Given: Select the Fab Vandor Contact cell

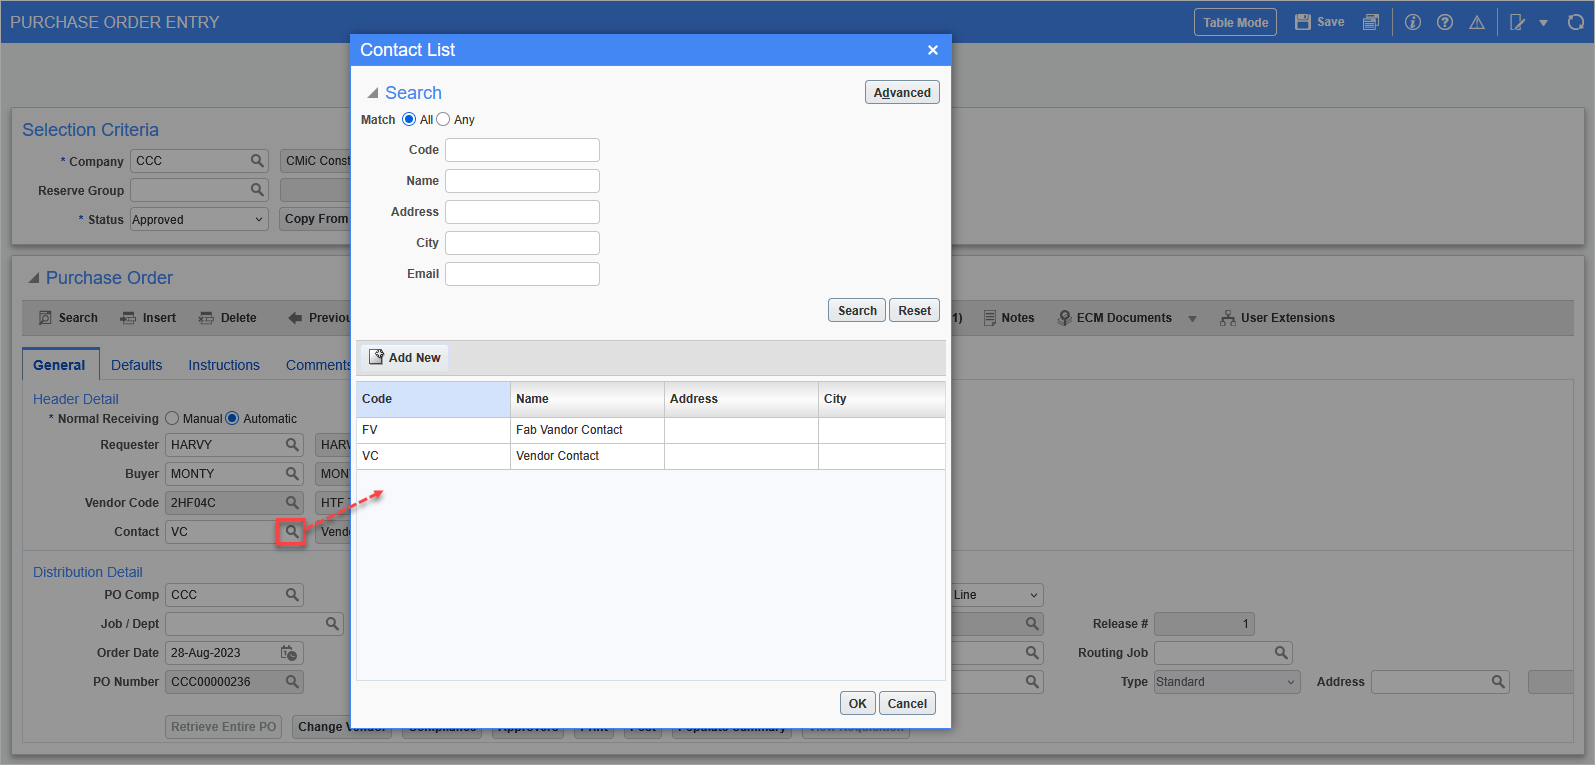Looking at the screenshot, I should [587, 430].
